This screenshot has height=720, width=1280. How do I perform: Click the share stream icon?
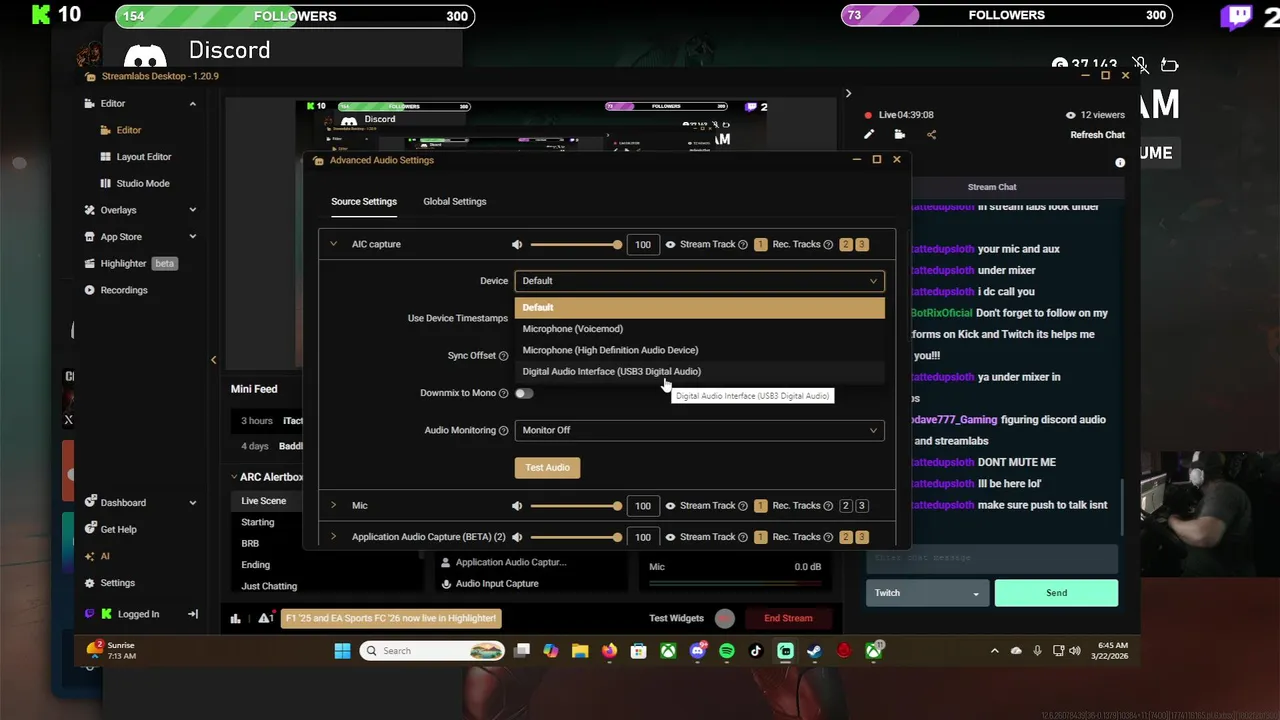click(x=931, y=135)
